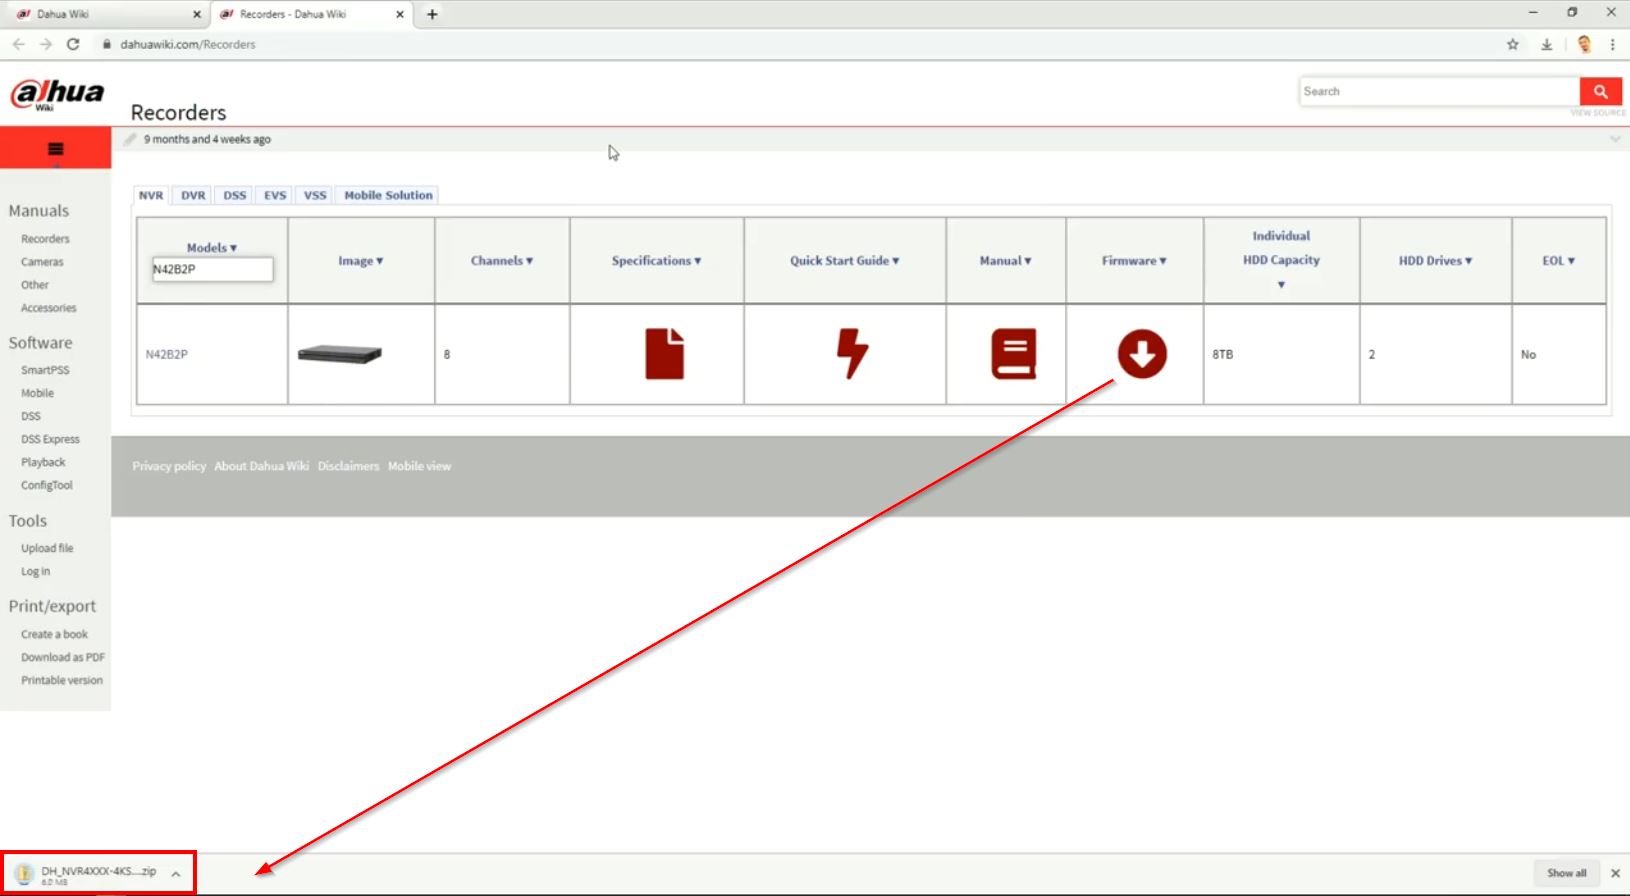Switch to Mobile view from footer
Image resolution: width=1630 pixels, height=896 pixels.
(420, 466)
